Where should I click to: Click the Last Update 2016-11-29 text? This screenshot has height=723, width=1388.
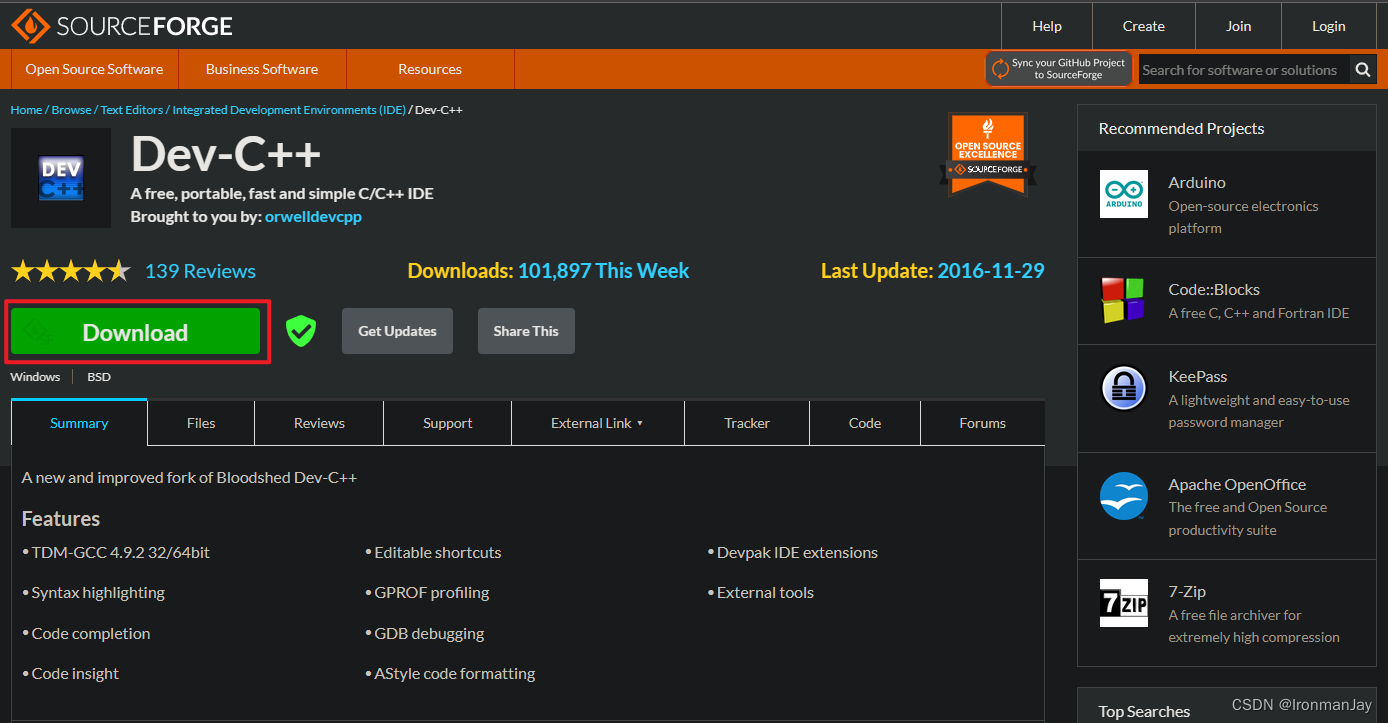click(x=932, y=271)
